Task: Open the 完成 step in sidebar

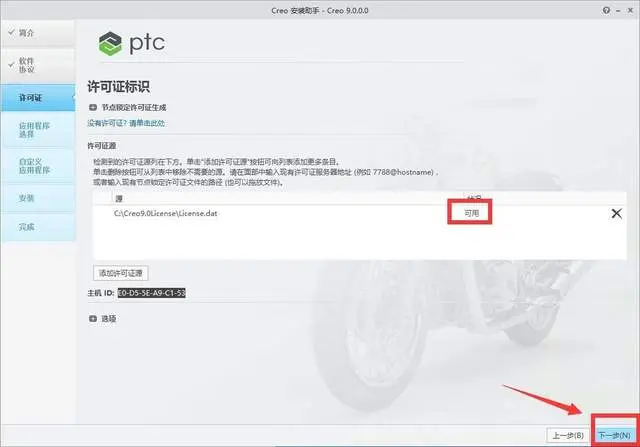Action: click(38, 227)
